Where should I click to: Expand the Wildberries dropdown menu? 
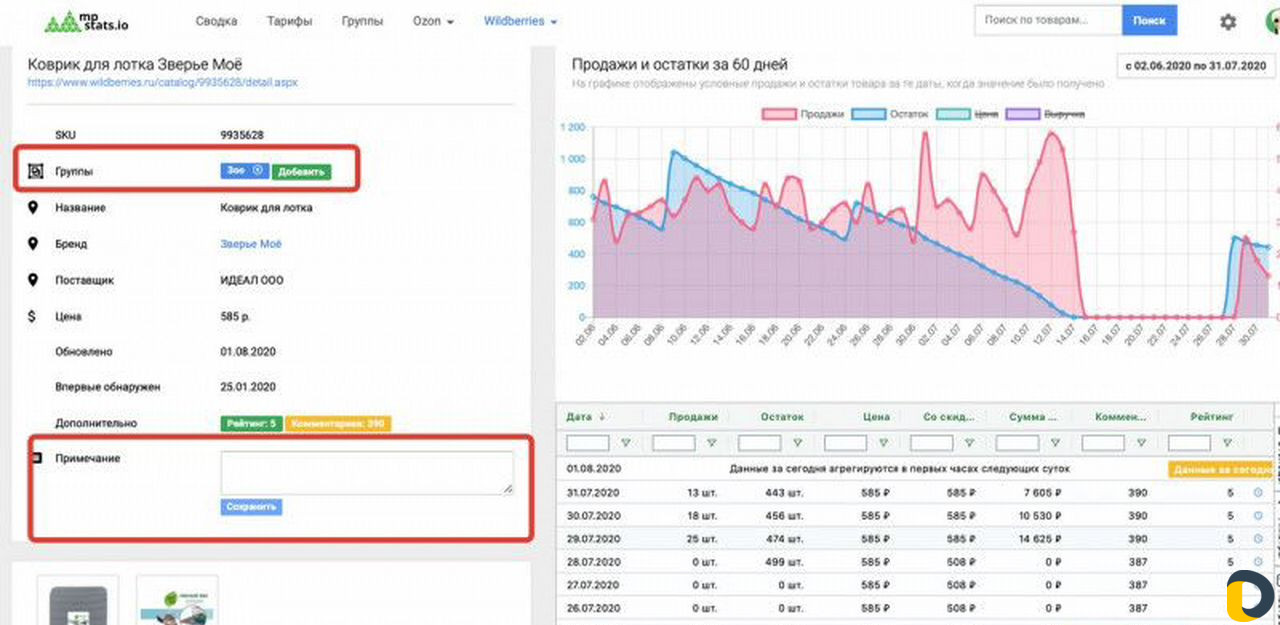point(520,21)
